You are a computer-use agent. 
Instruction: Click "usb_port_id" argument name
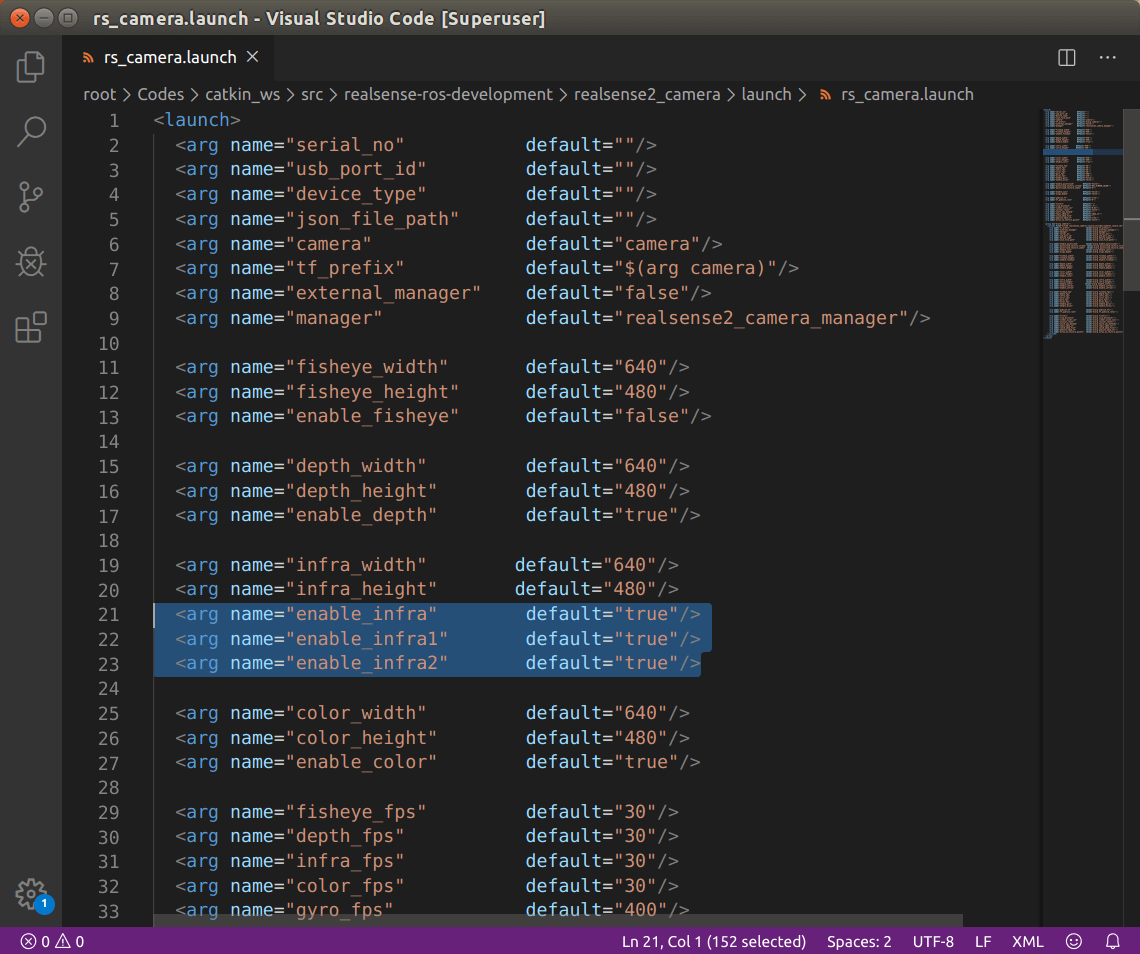coord(356,169)
